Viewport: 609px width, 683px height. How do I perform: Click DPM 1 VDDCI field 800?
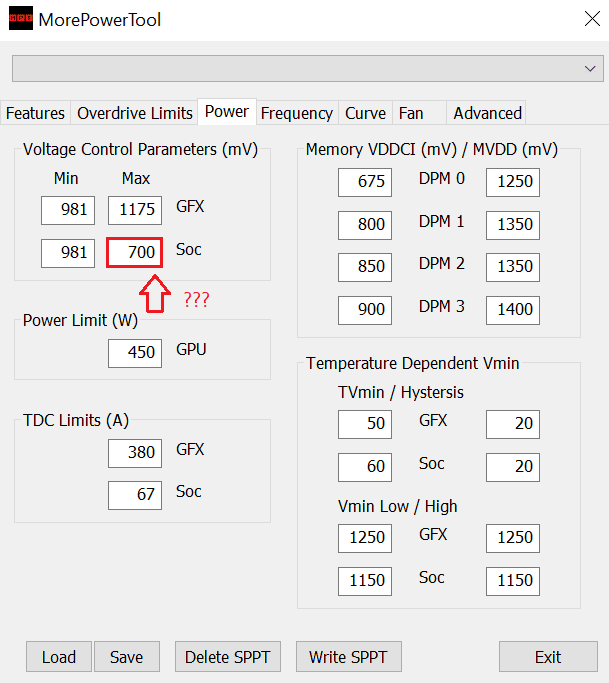(365, 225)
